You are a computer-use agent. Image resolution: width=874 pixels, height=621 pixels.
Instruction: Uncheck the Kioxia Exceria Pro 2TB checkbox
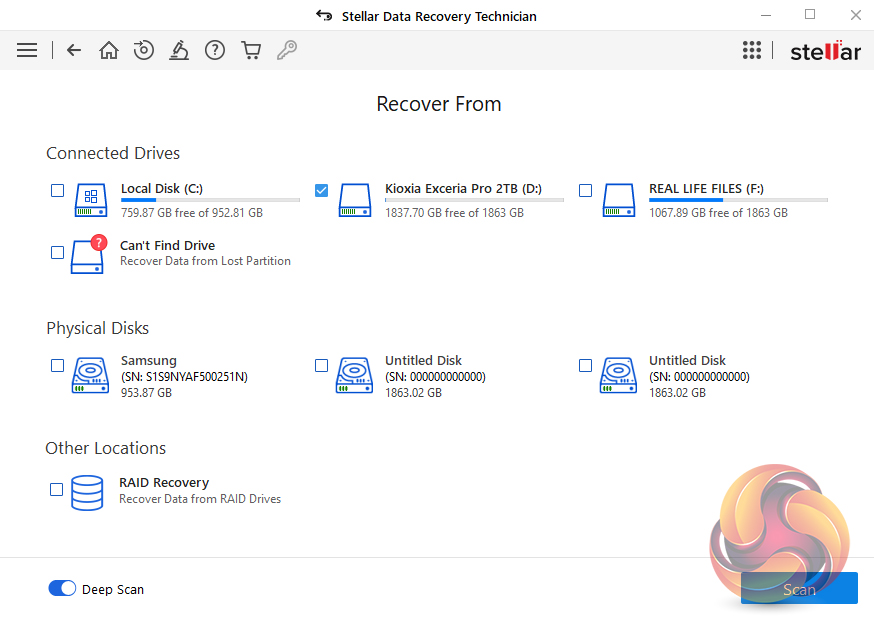click(322, 191)
